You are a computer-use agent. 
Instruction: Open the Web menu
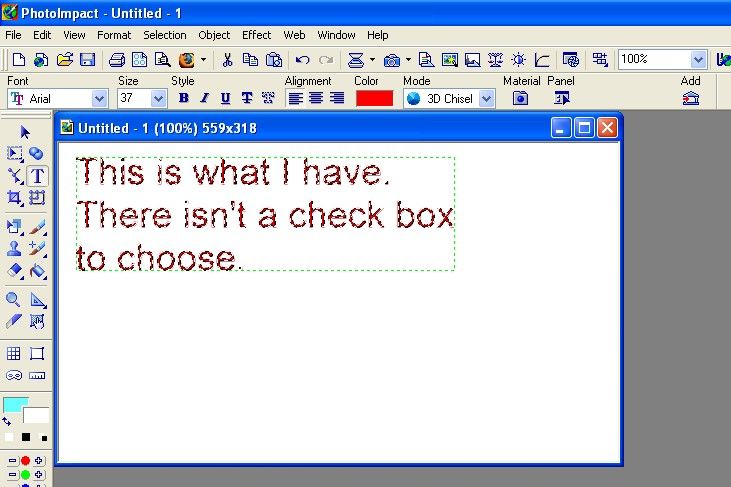click(294, 35)
